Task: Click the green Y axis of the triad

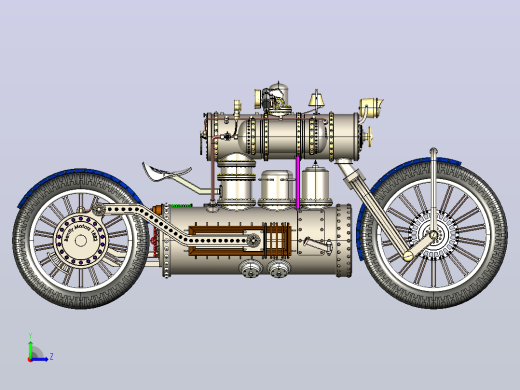Action: point(30,350)
